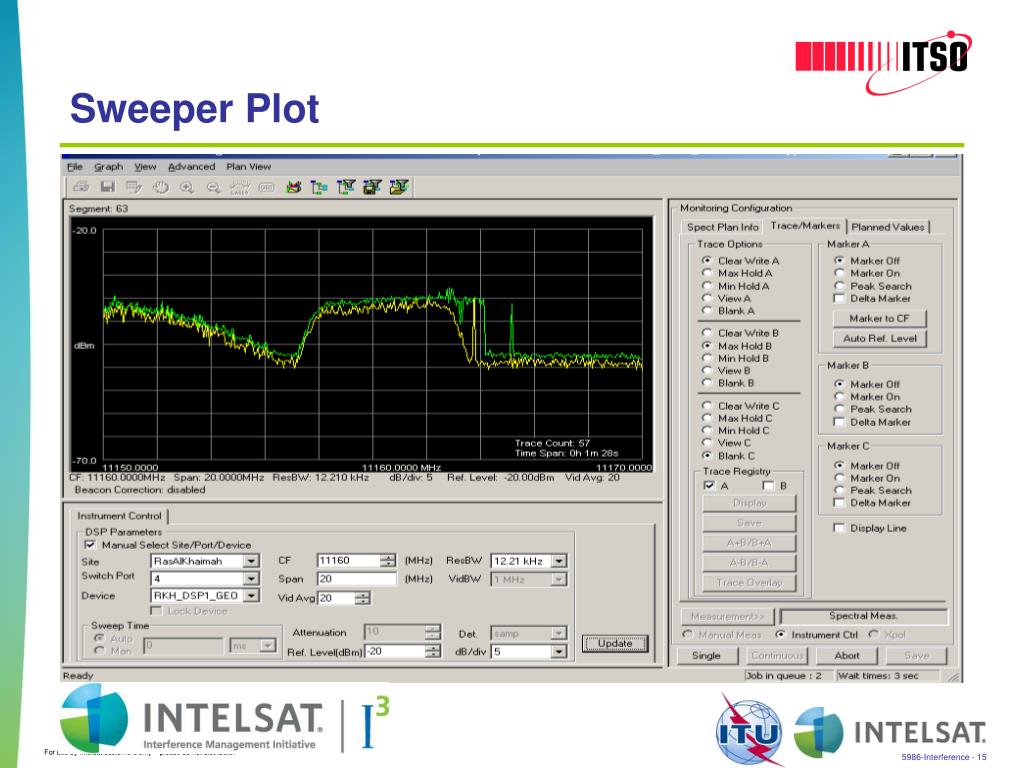This screenshot has height=768, width=1024.
Task: Click the Spectral Meas. button
Action: coord(863,616)
